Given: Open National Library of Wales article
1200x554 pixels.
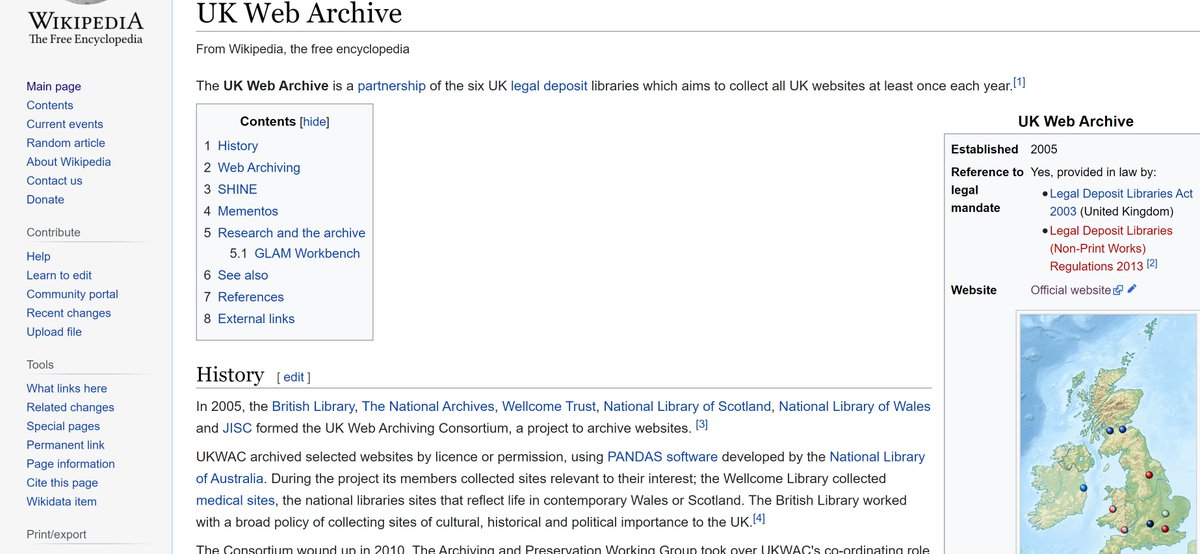Looking at the screenshot, I should coord(855,407).
